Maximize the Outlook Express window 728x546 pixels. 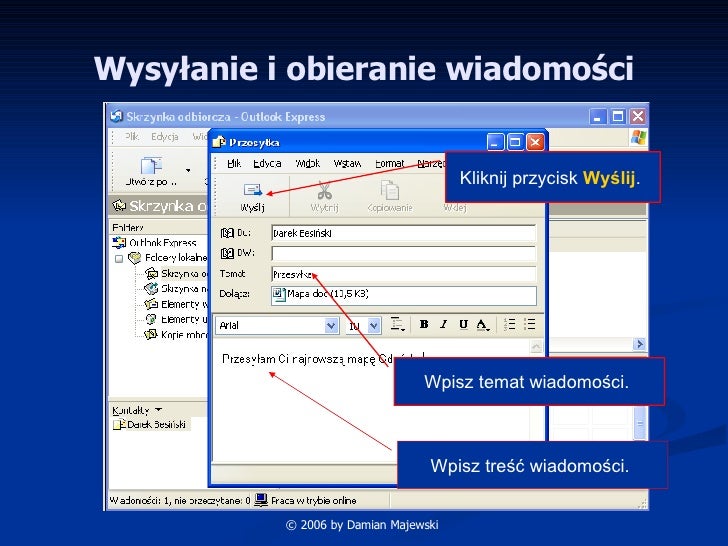coord(618,116)
